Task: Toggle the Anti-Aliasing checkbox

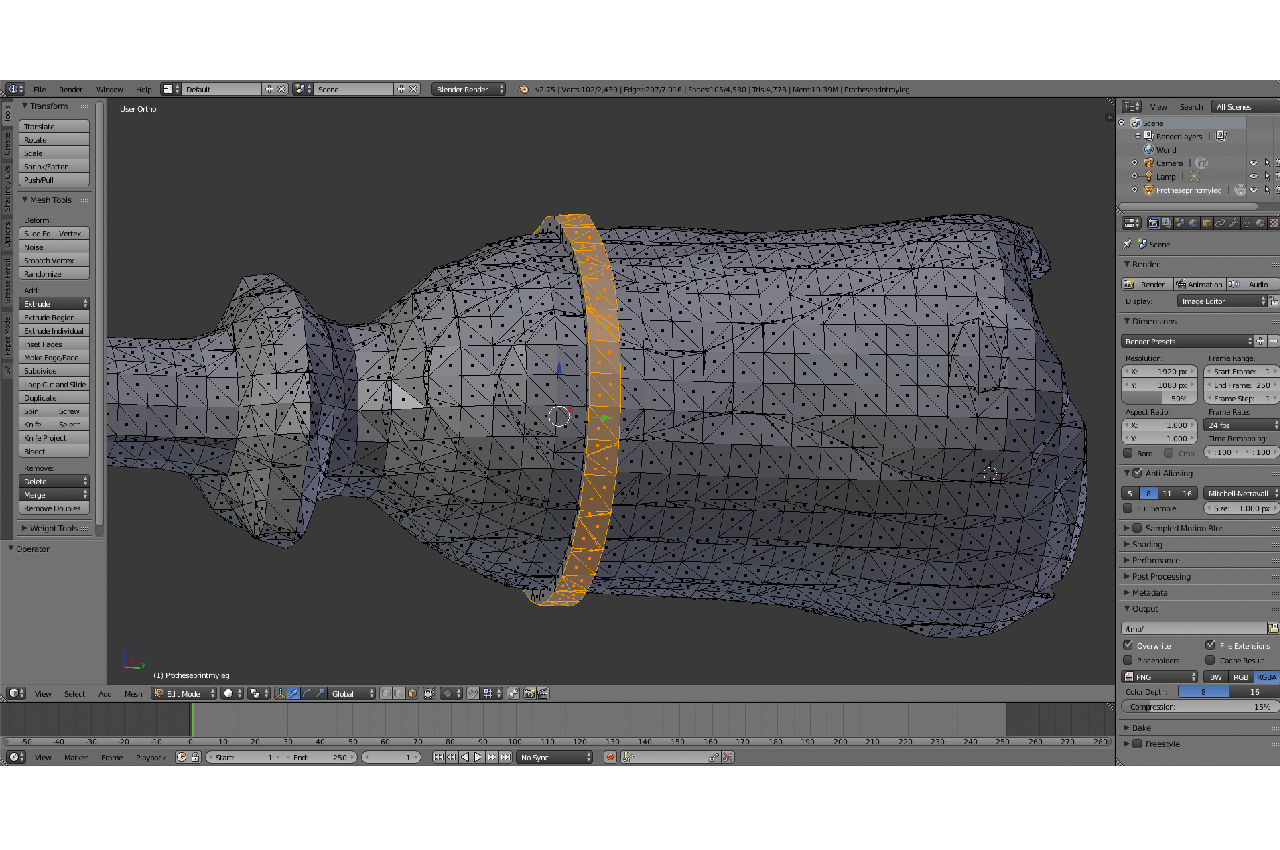Action: [x=1137, y=473]
